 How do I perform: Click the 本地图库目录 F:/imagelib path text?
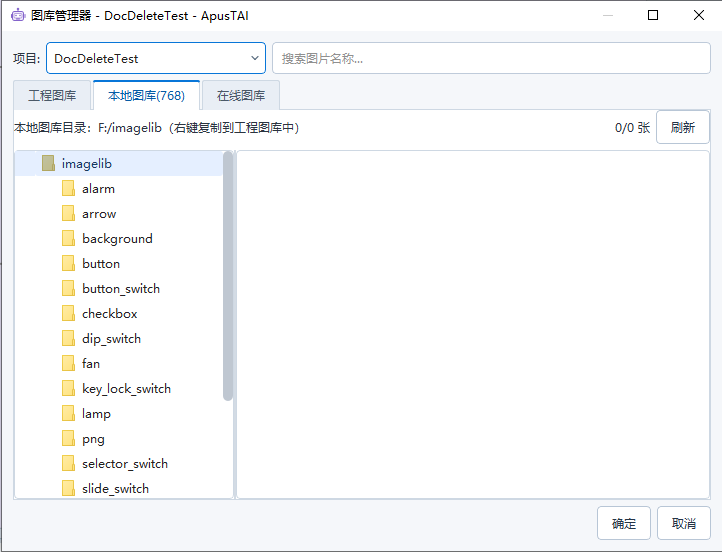157,128
